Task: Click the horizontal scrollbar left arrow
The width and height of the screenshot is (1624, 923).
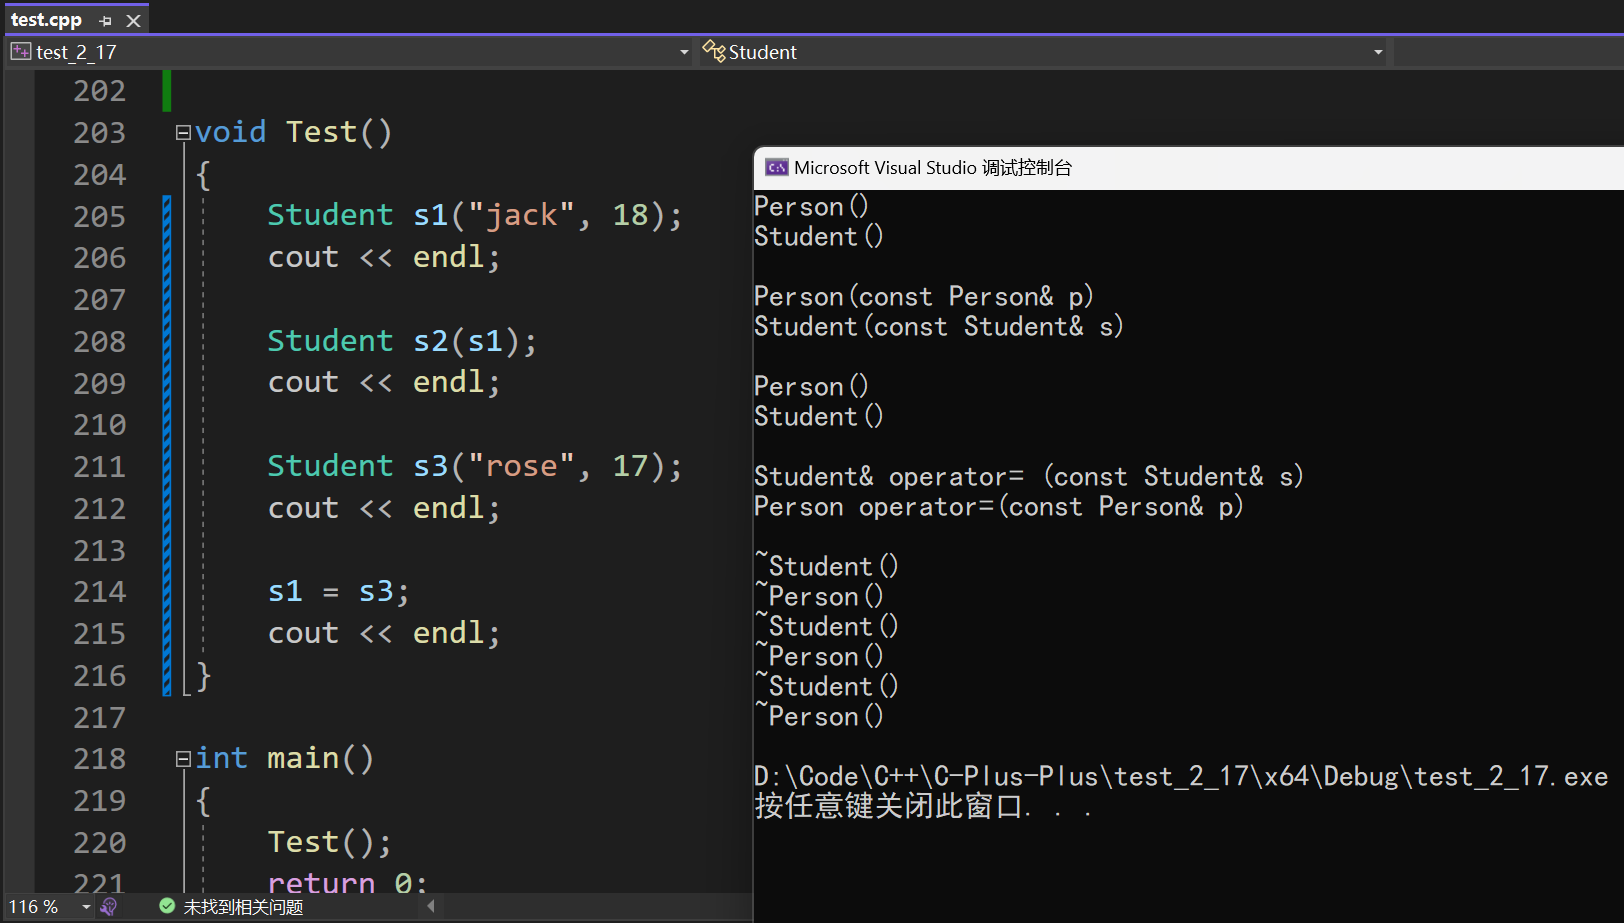Action: point(431,906)
